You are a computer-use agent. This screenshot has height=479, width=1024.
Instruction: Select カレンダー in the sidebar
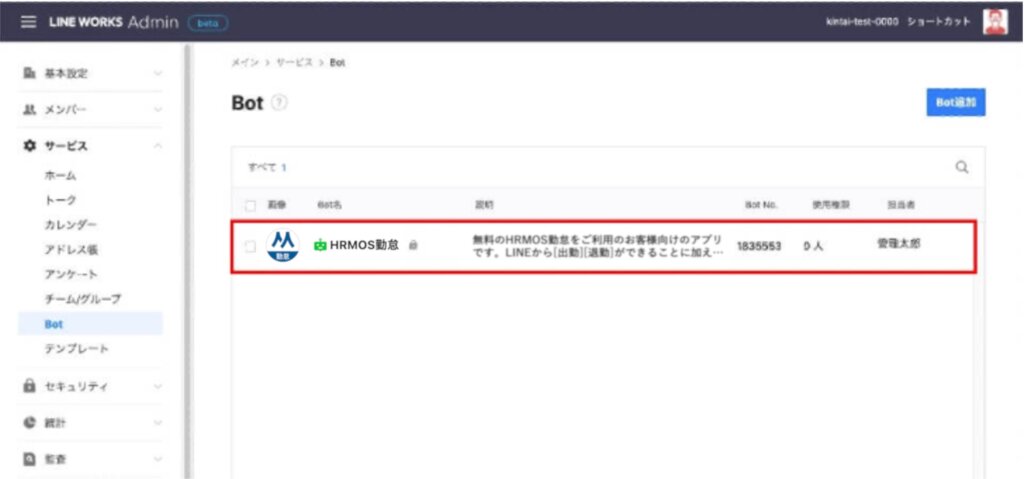coord(71,224)
